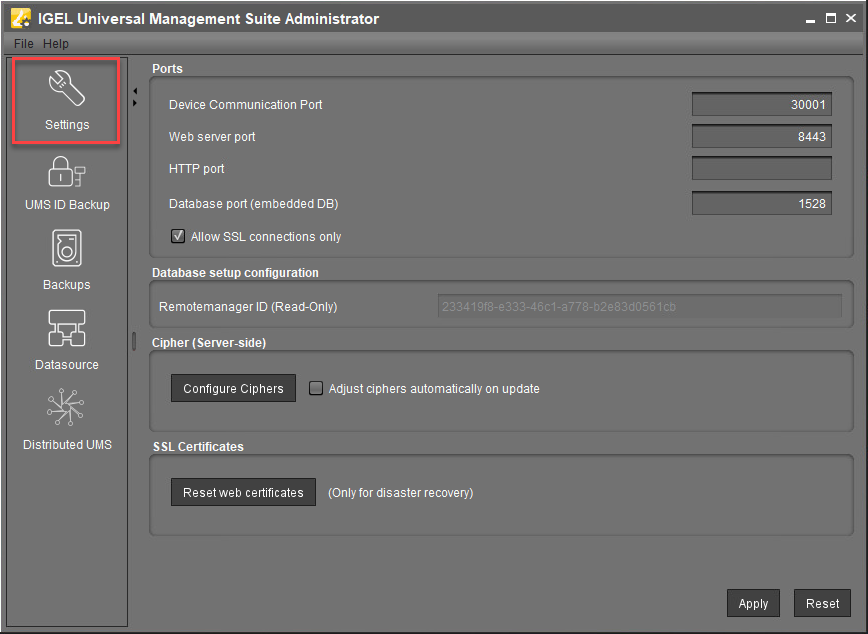Click the panel divider handle near Cipher section
Screen dimensions: 868x634
(x=133, y=342)
